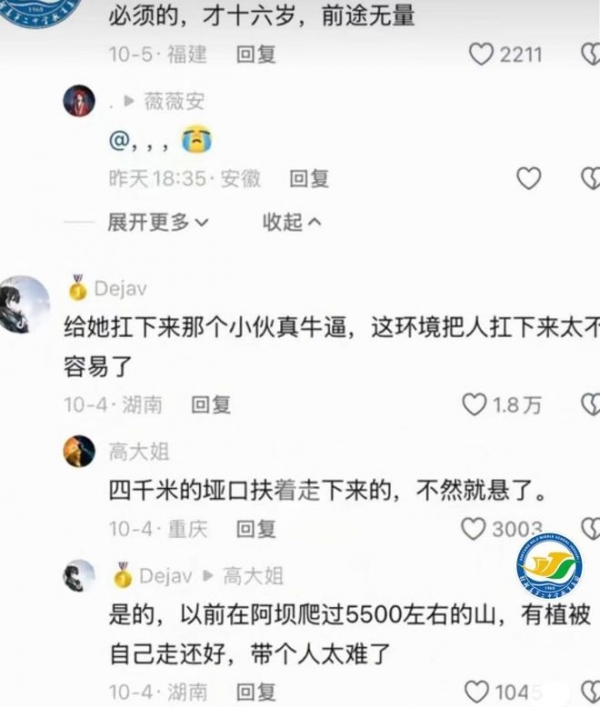Reply to Dejav's 湖南 top-level comment

pos(211,405)
